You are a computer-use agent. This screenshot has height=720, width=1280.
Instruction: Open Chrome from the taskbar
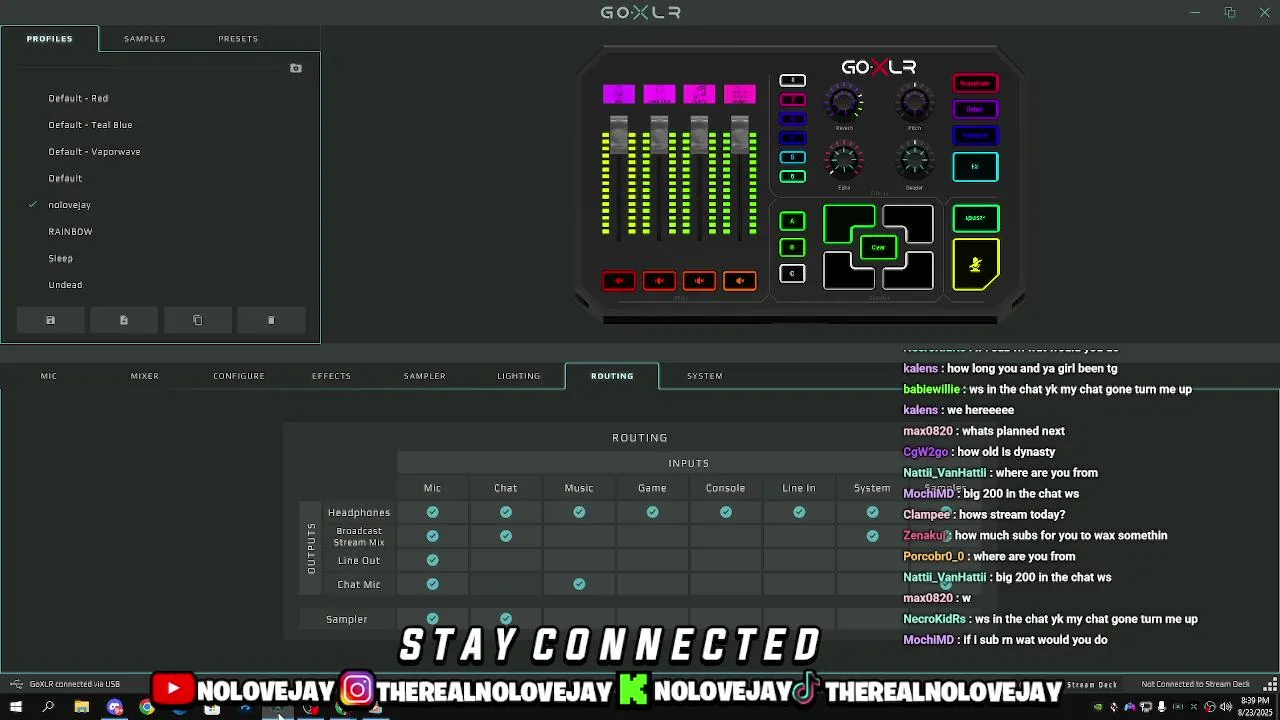pos(147,707)
